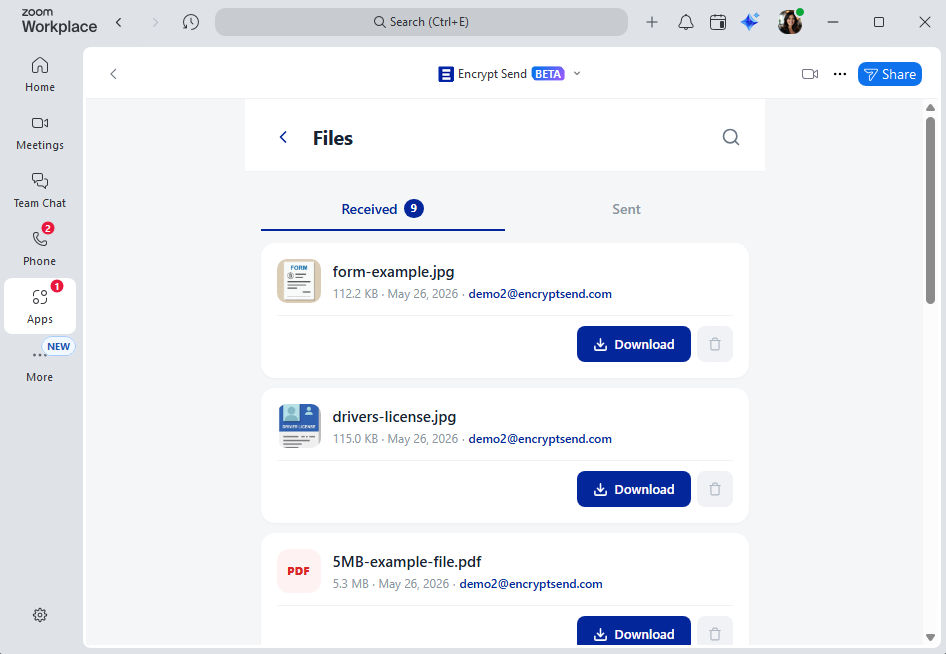Go back using title bar back arrow
The height and width of the screenshot is (654, 946).
pos(119,22)
